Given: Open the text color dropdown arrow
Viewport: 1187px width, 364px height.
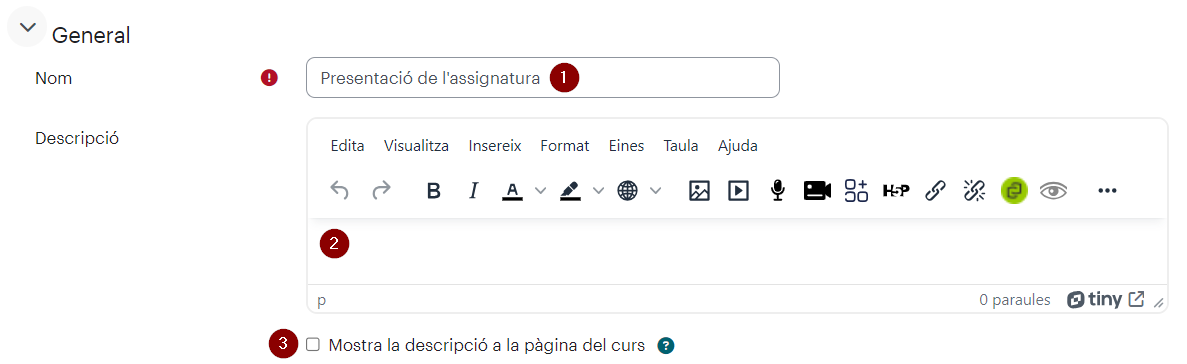Looking at the screenshot, I should [x=541, y=191].
